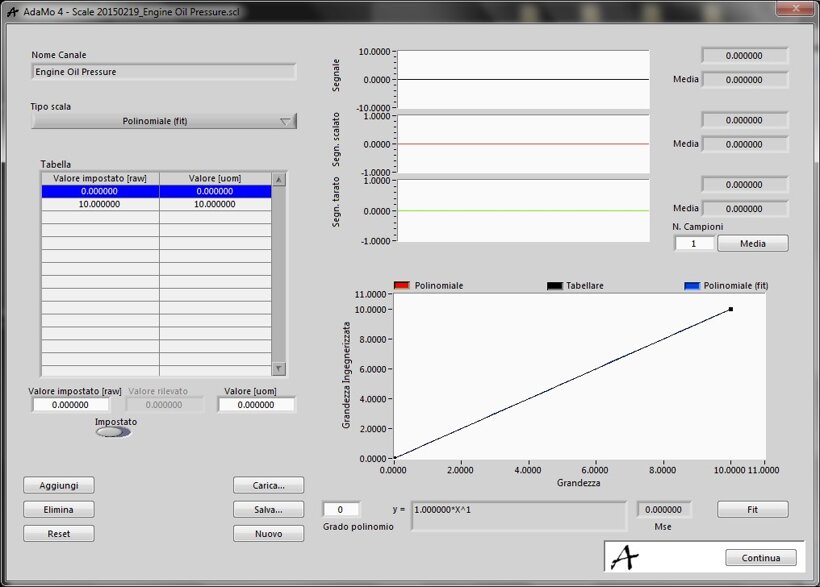Open file with Carica... button
This screenshot has width=820, height=587.
point(268,485)
